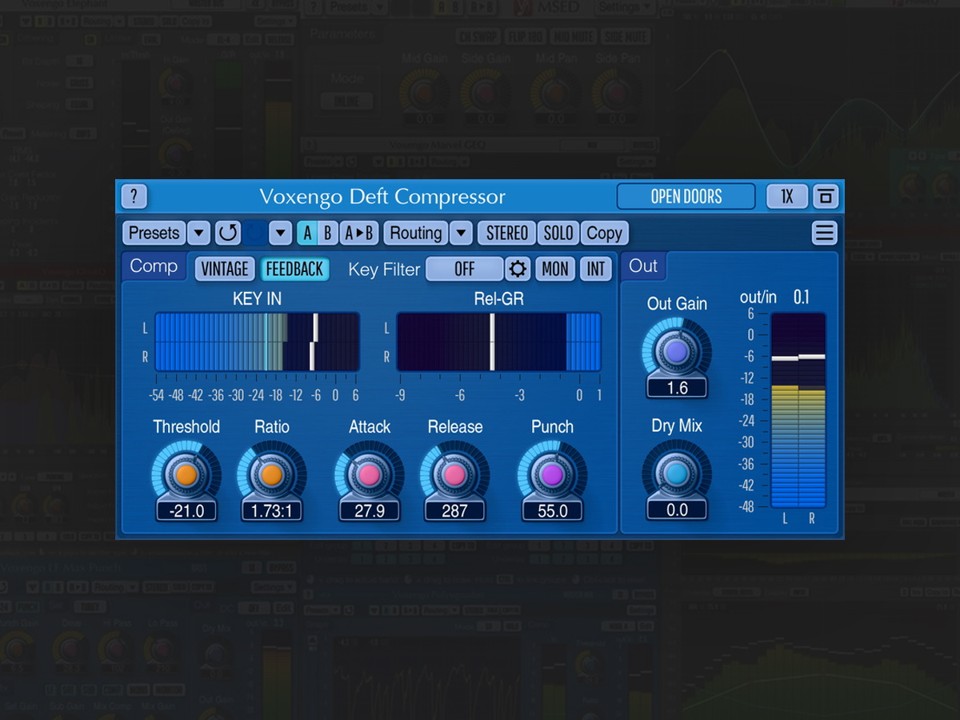
Task: Open the Routing menu
Action: 416,233
